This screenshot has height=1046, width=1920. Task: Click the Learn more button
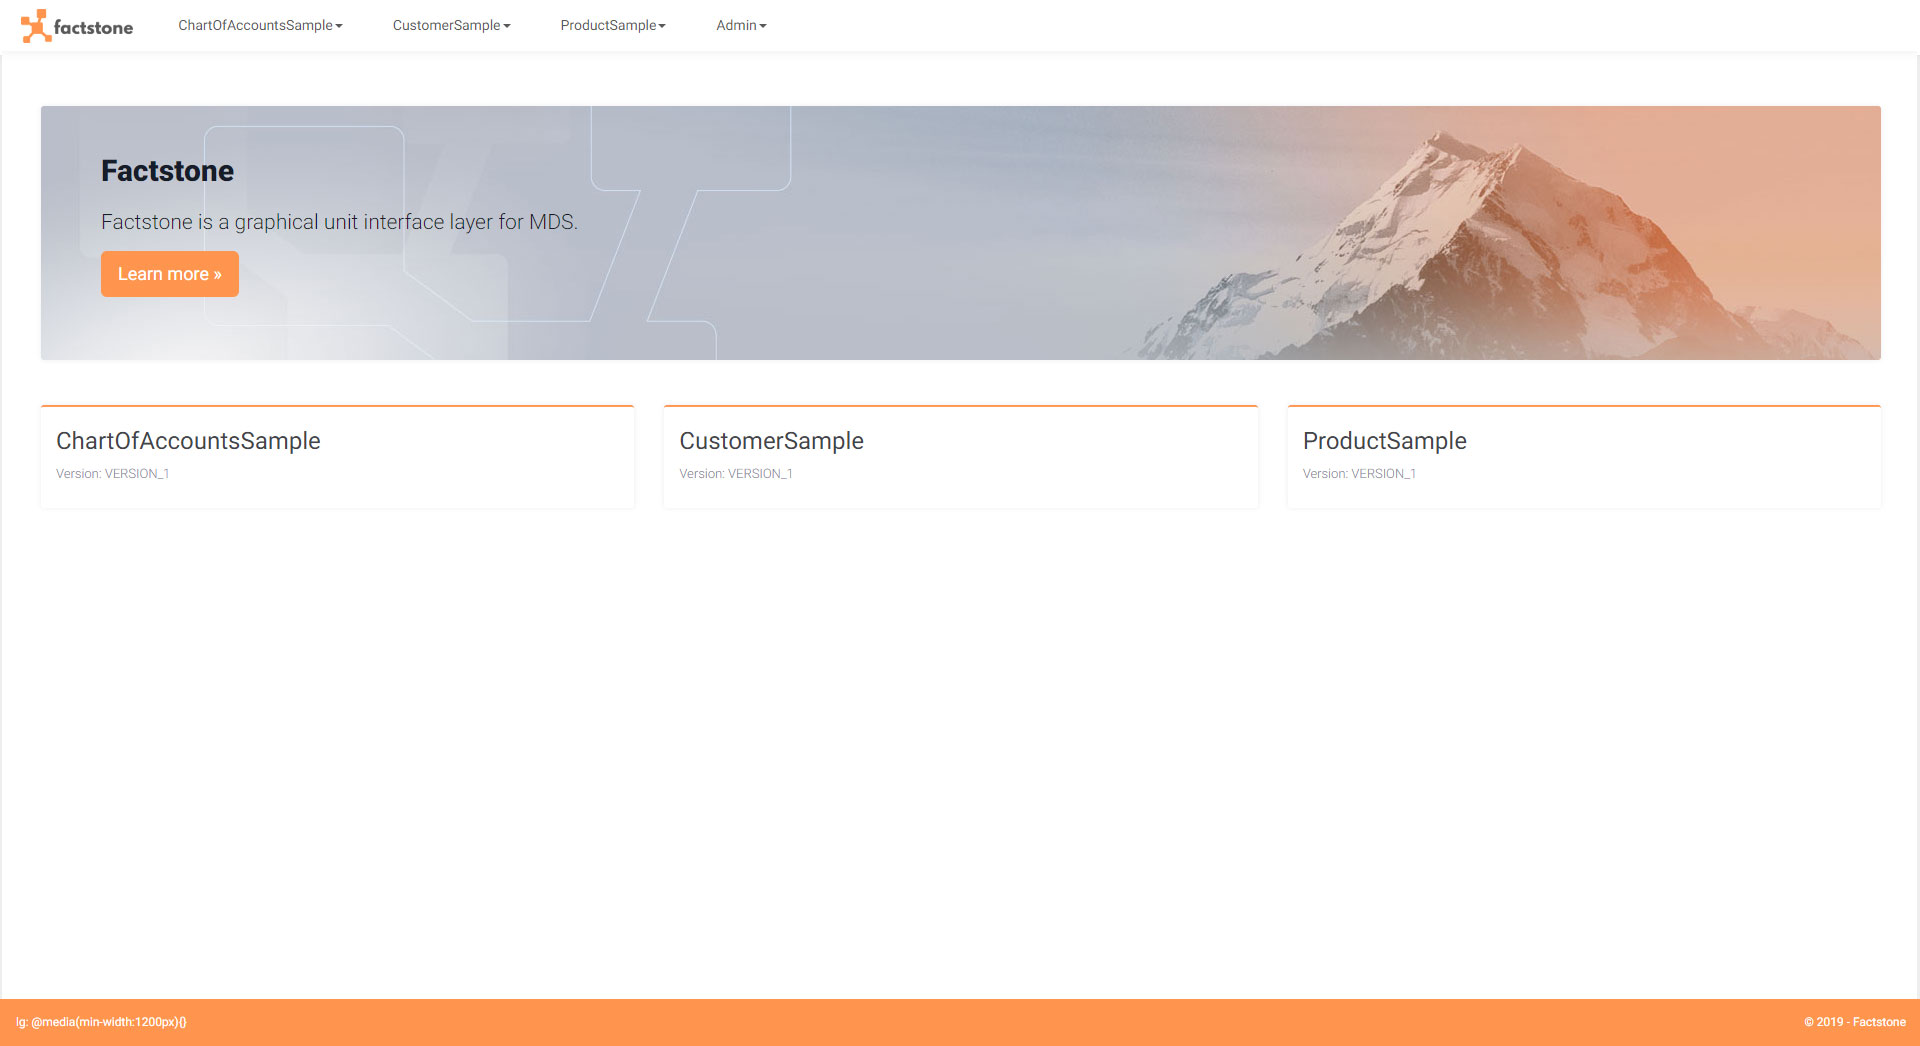click(170, 274)
